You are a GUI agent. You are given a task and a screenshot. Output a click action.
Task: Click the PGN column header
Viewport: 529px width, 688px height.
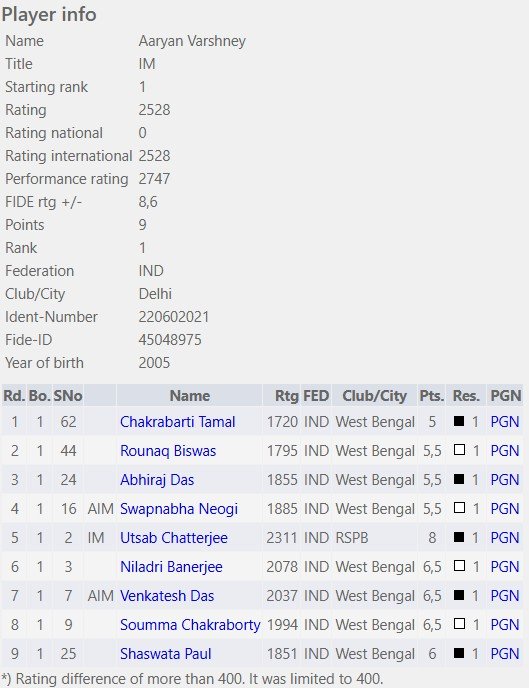pyautogui.click(x=505, y=395)
